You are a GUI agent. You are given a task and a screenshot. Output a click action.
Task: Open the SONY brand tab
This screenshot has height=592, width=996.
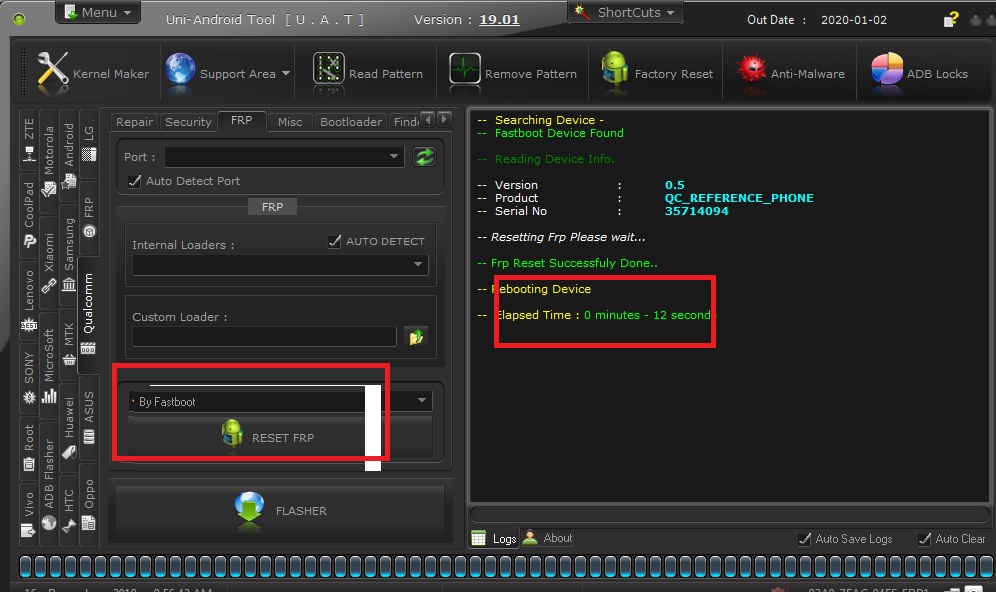(29, 377)
